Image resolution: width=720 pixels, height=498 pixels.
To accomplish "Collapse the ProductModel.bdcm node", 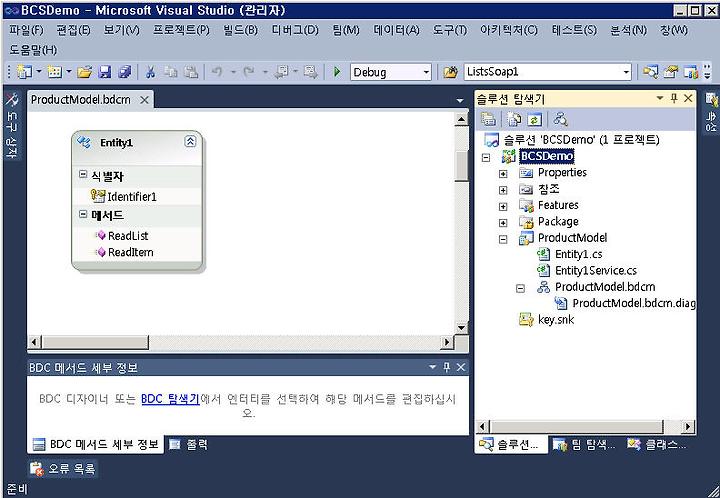I will point(520,289).
